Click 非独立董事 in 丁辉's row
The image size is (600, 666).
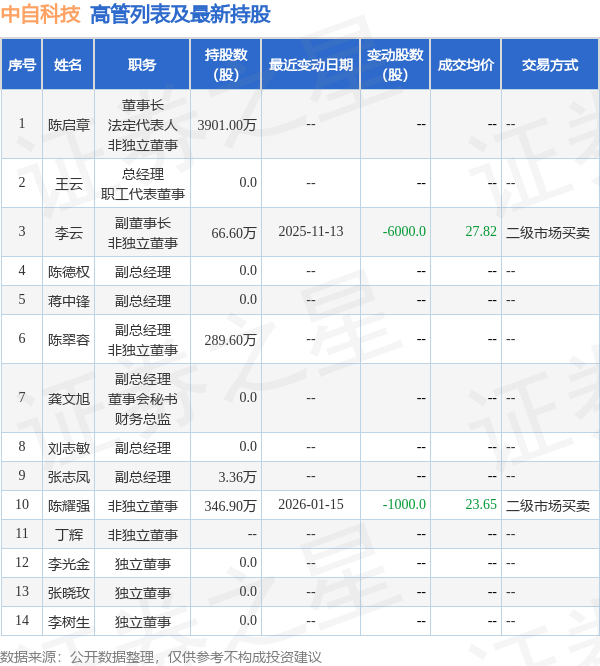point(143,535)
